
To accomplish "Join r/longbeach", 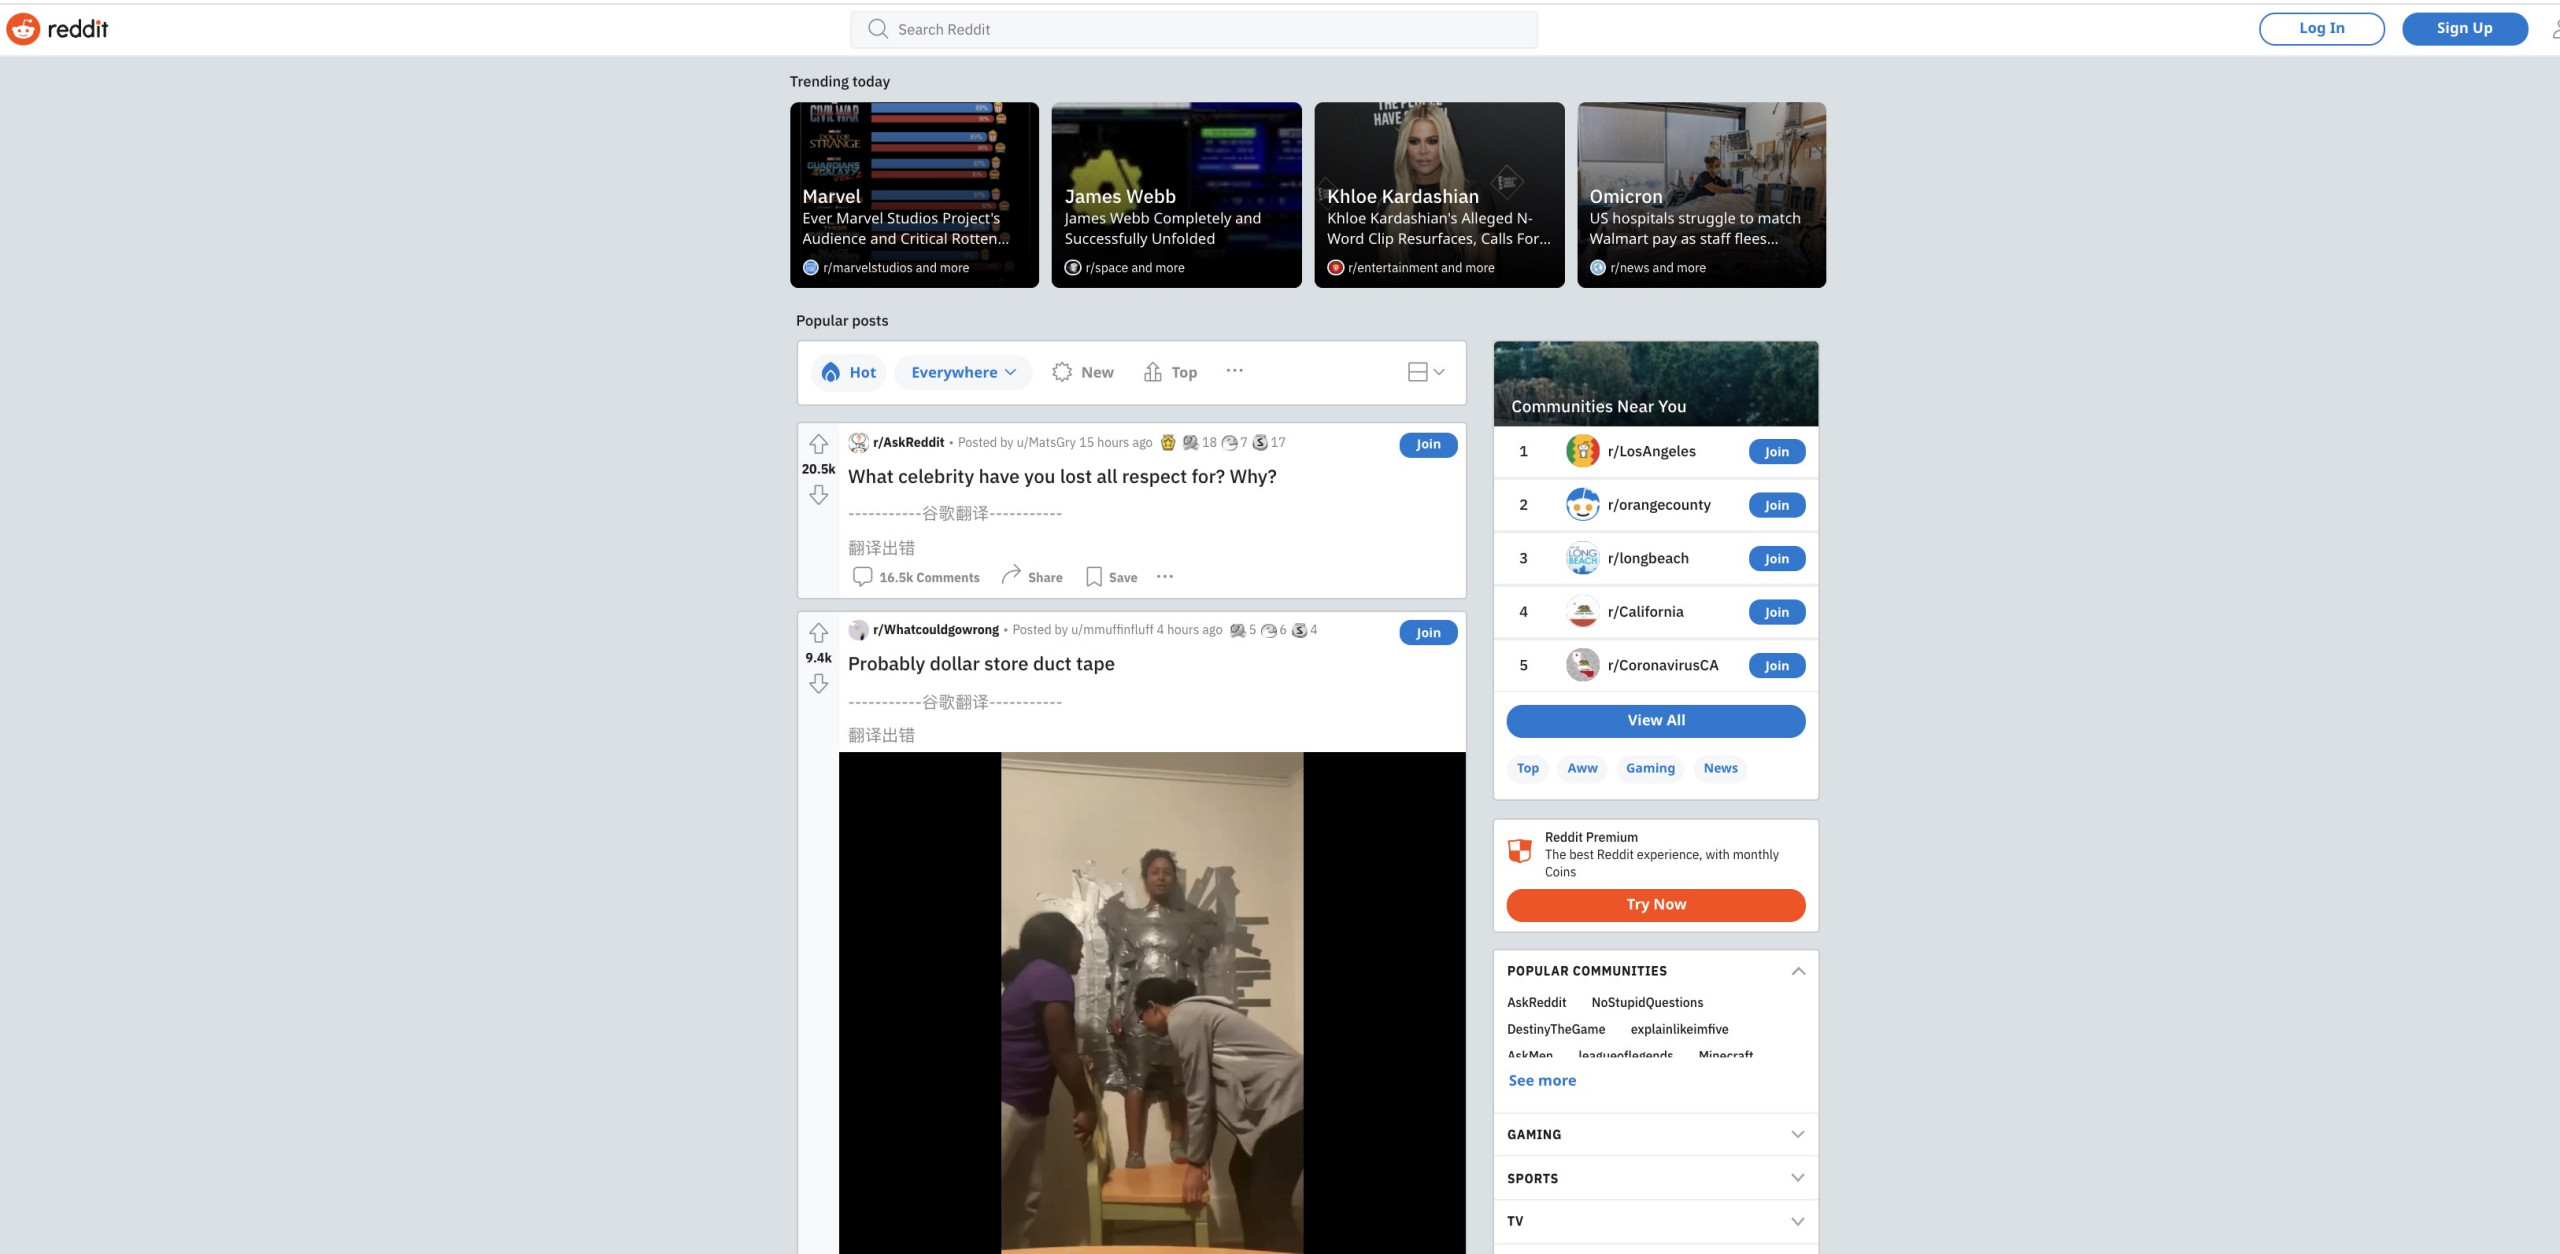I will 1776,559.
